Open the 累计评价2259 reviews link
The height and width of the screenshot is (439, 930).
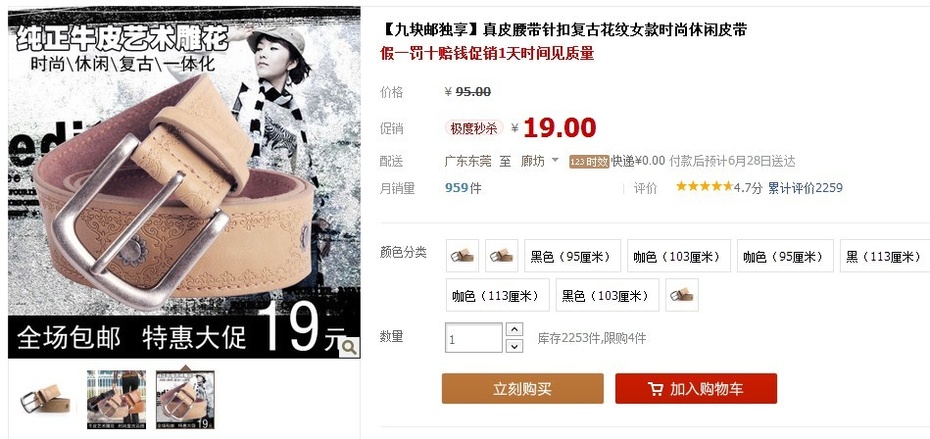coord(805,188)
